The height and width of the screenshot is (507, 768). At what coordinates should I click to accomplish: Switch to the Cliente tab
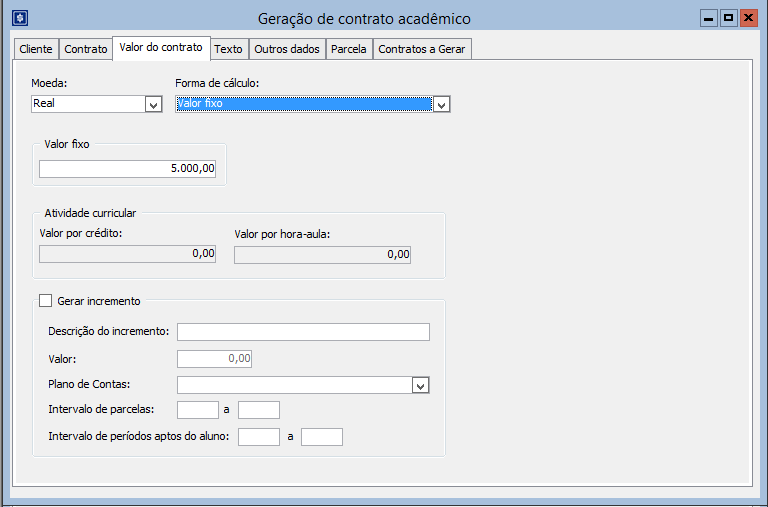pyautogui.click(x=35, y=49)
